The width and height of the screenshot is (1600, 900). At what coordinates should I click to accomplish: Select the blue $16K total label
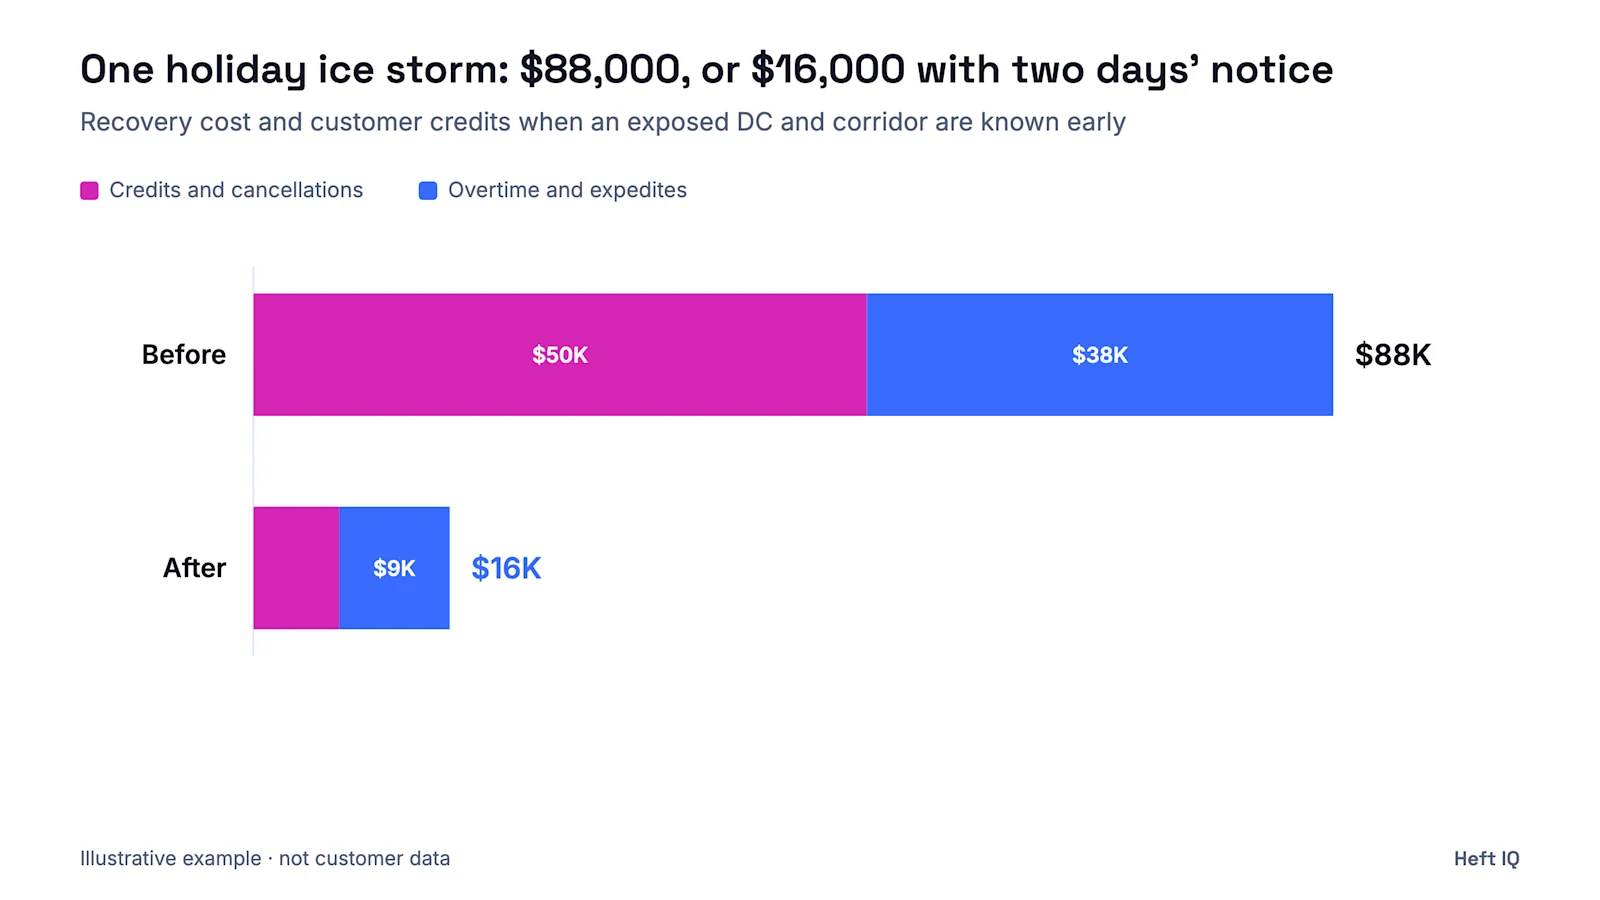pyautogui.click(x=506, y=568)
